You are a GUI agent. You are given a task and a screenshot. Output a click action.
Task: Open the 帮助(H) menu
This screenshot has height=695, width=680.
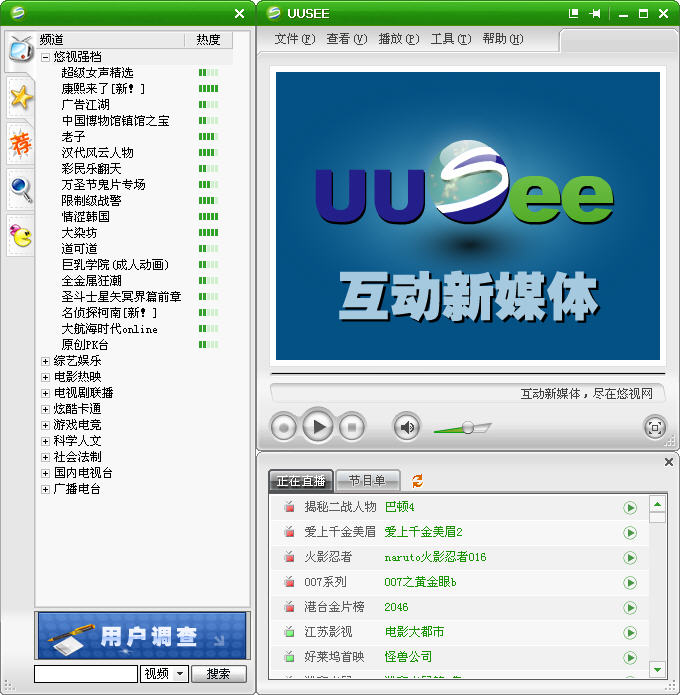click(503, 39)
